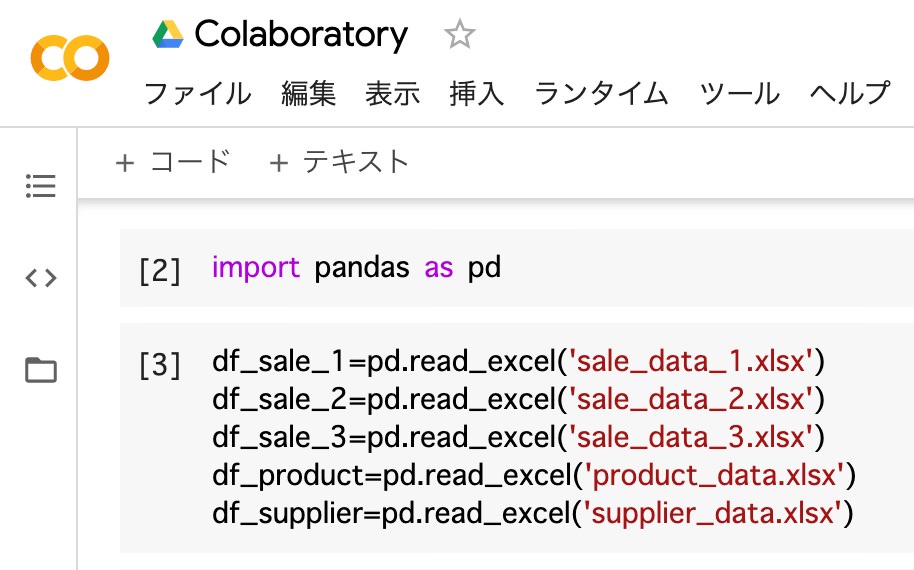Open the code snippets panel

[41, 278]
